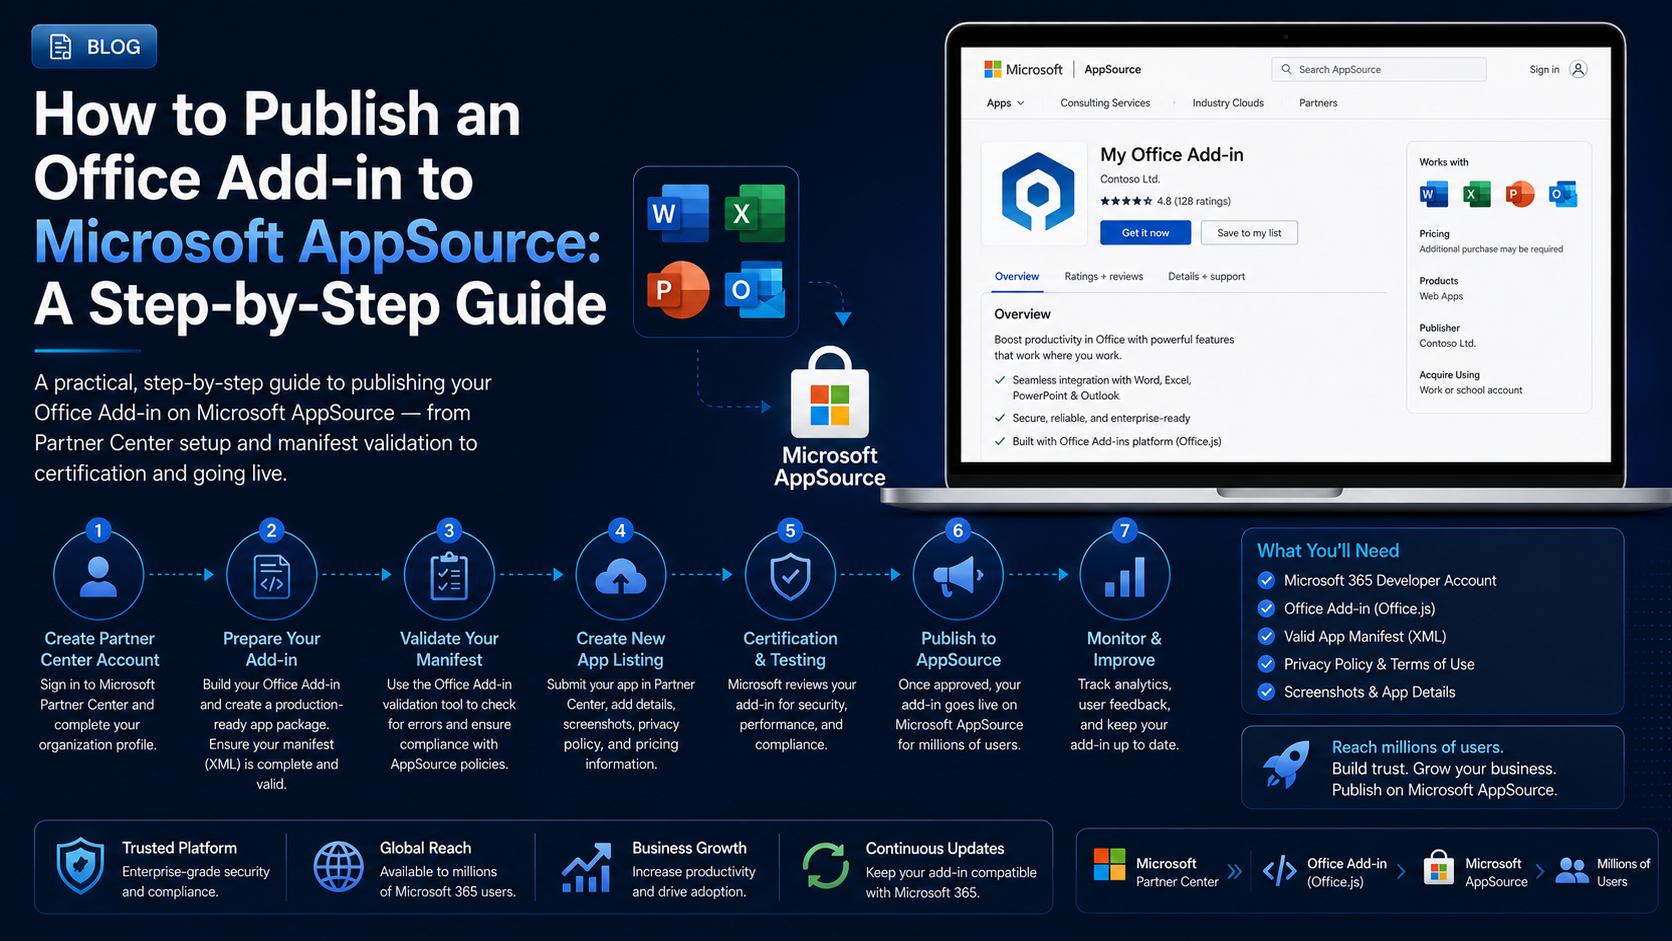Click the Validate Your Manifest checklist icon
The image size is (1672, 941).
(449, 576)
